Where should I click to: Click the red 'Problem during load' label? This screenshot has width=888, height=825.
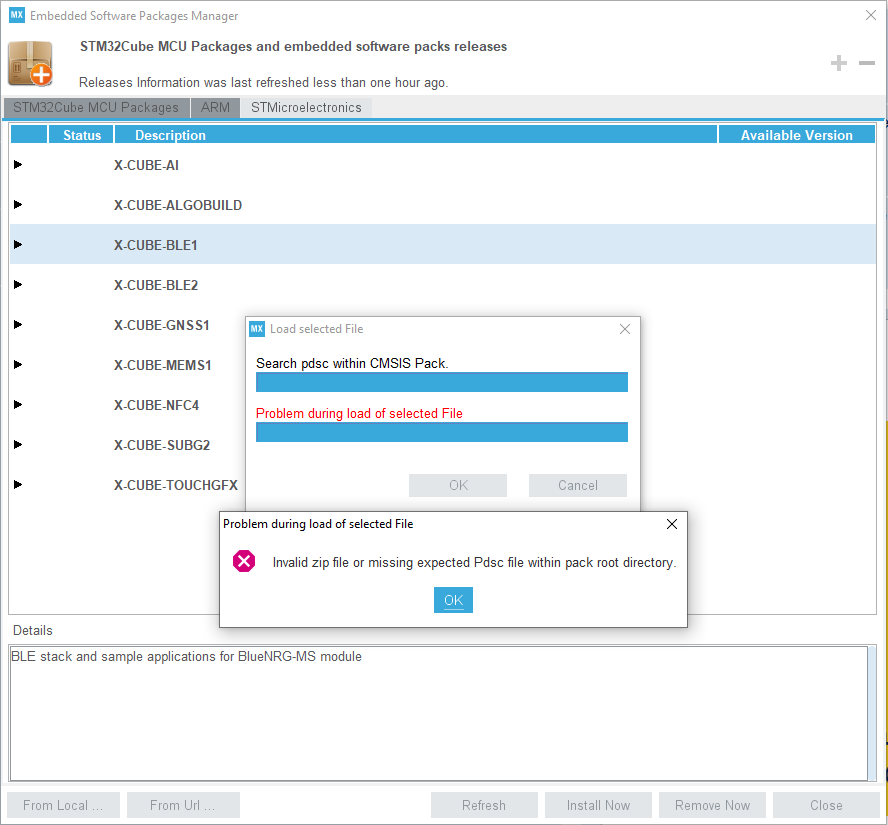click(359, 413)
